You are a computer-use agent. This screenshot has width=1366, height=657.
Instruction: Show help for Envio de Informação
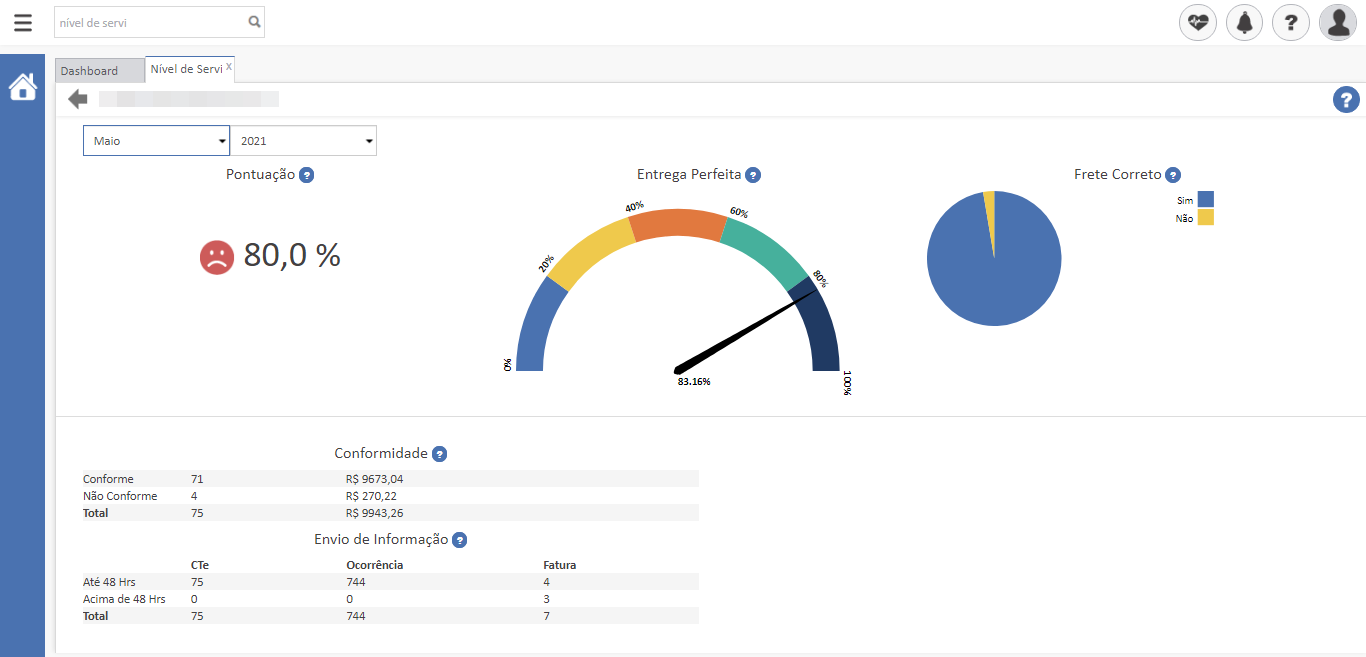459,540
